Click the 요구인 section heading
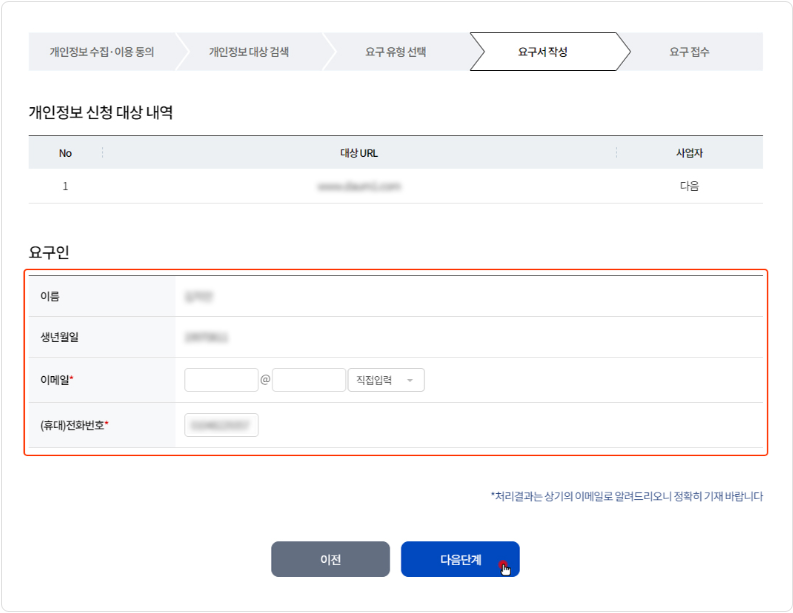Image resolution: width=793 pixels, height=613 pixels. click(x=49, y=252)
